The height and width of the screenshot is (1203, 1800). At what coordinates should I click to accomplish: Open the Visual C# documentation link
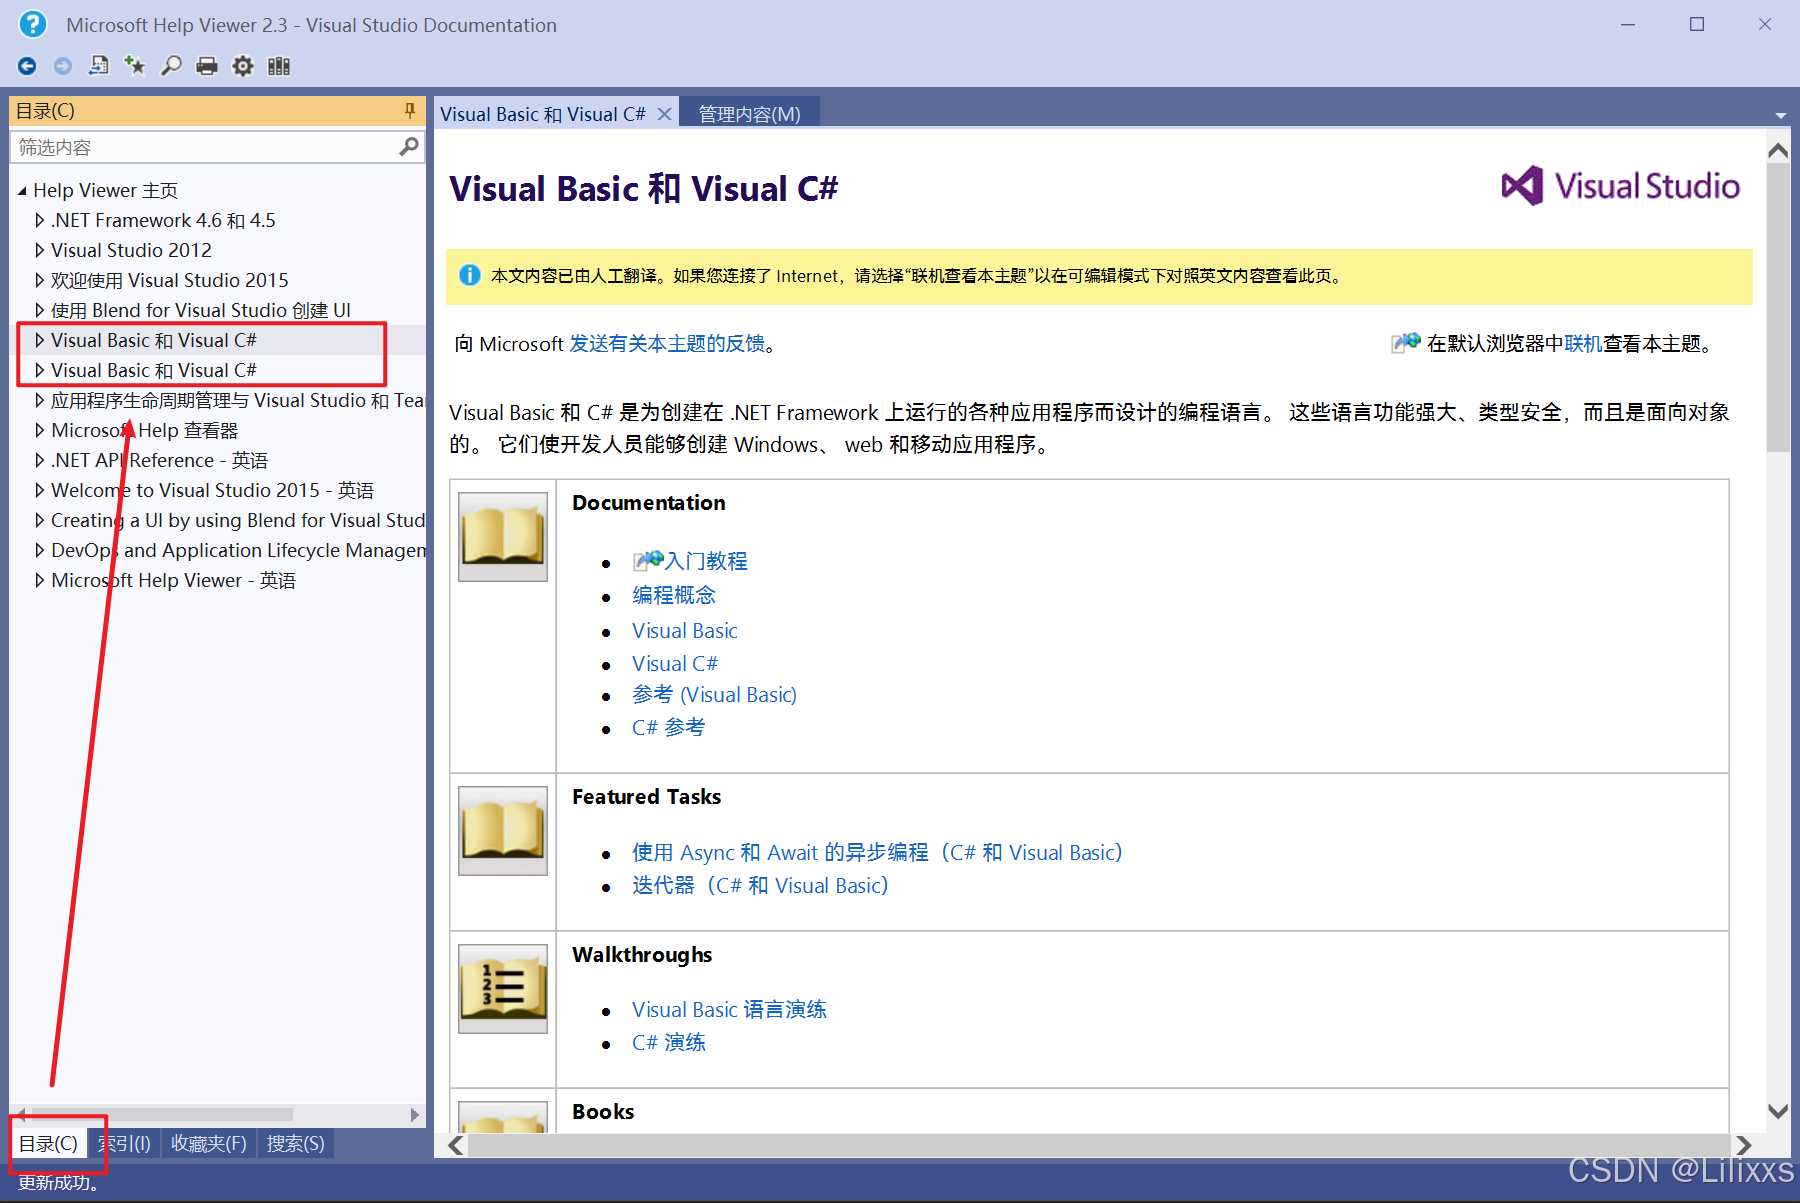(x=675, y=664)
